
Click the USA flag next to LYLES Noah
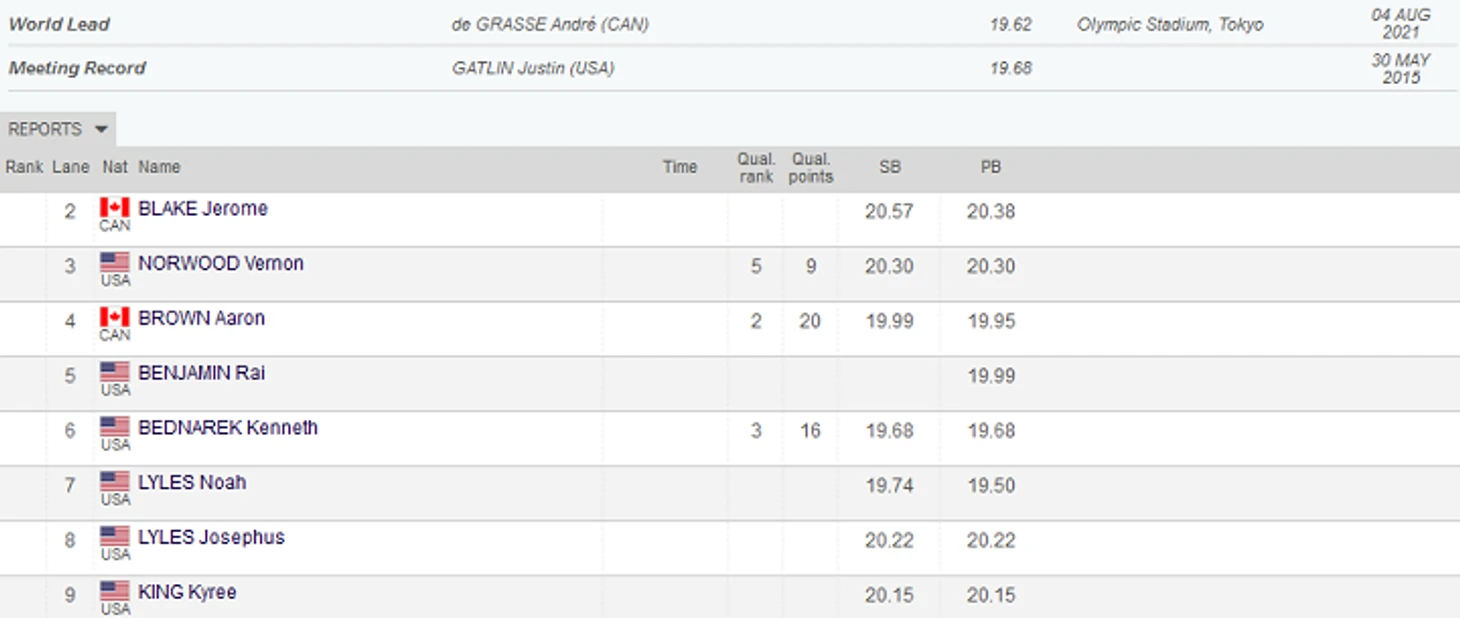pyautogui.click(x=115, y=482)
